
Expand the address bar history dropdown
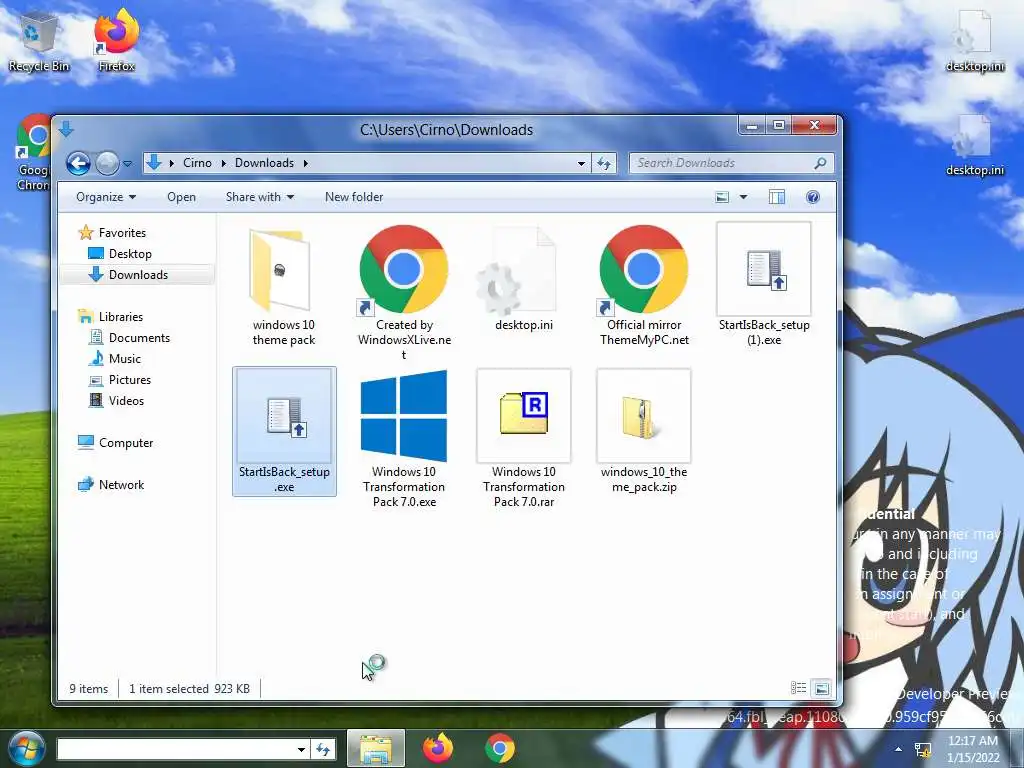[581, 163]
